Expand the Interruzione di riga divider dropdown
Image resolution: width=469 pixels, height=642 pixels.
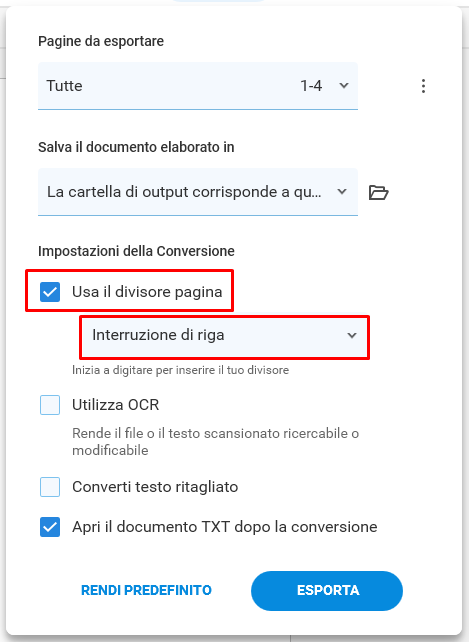click(351, 335)
